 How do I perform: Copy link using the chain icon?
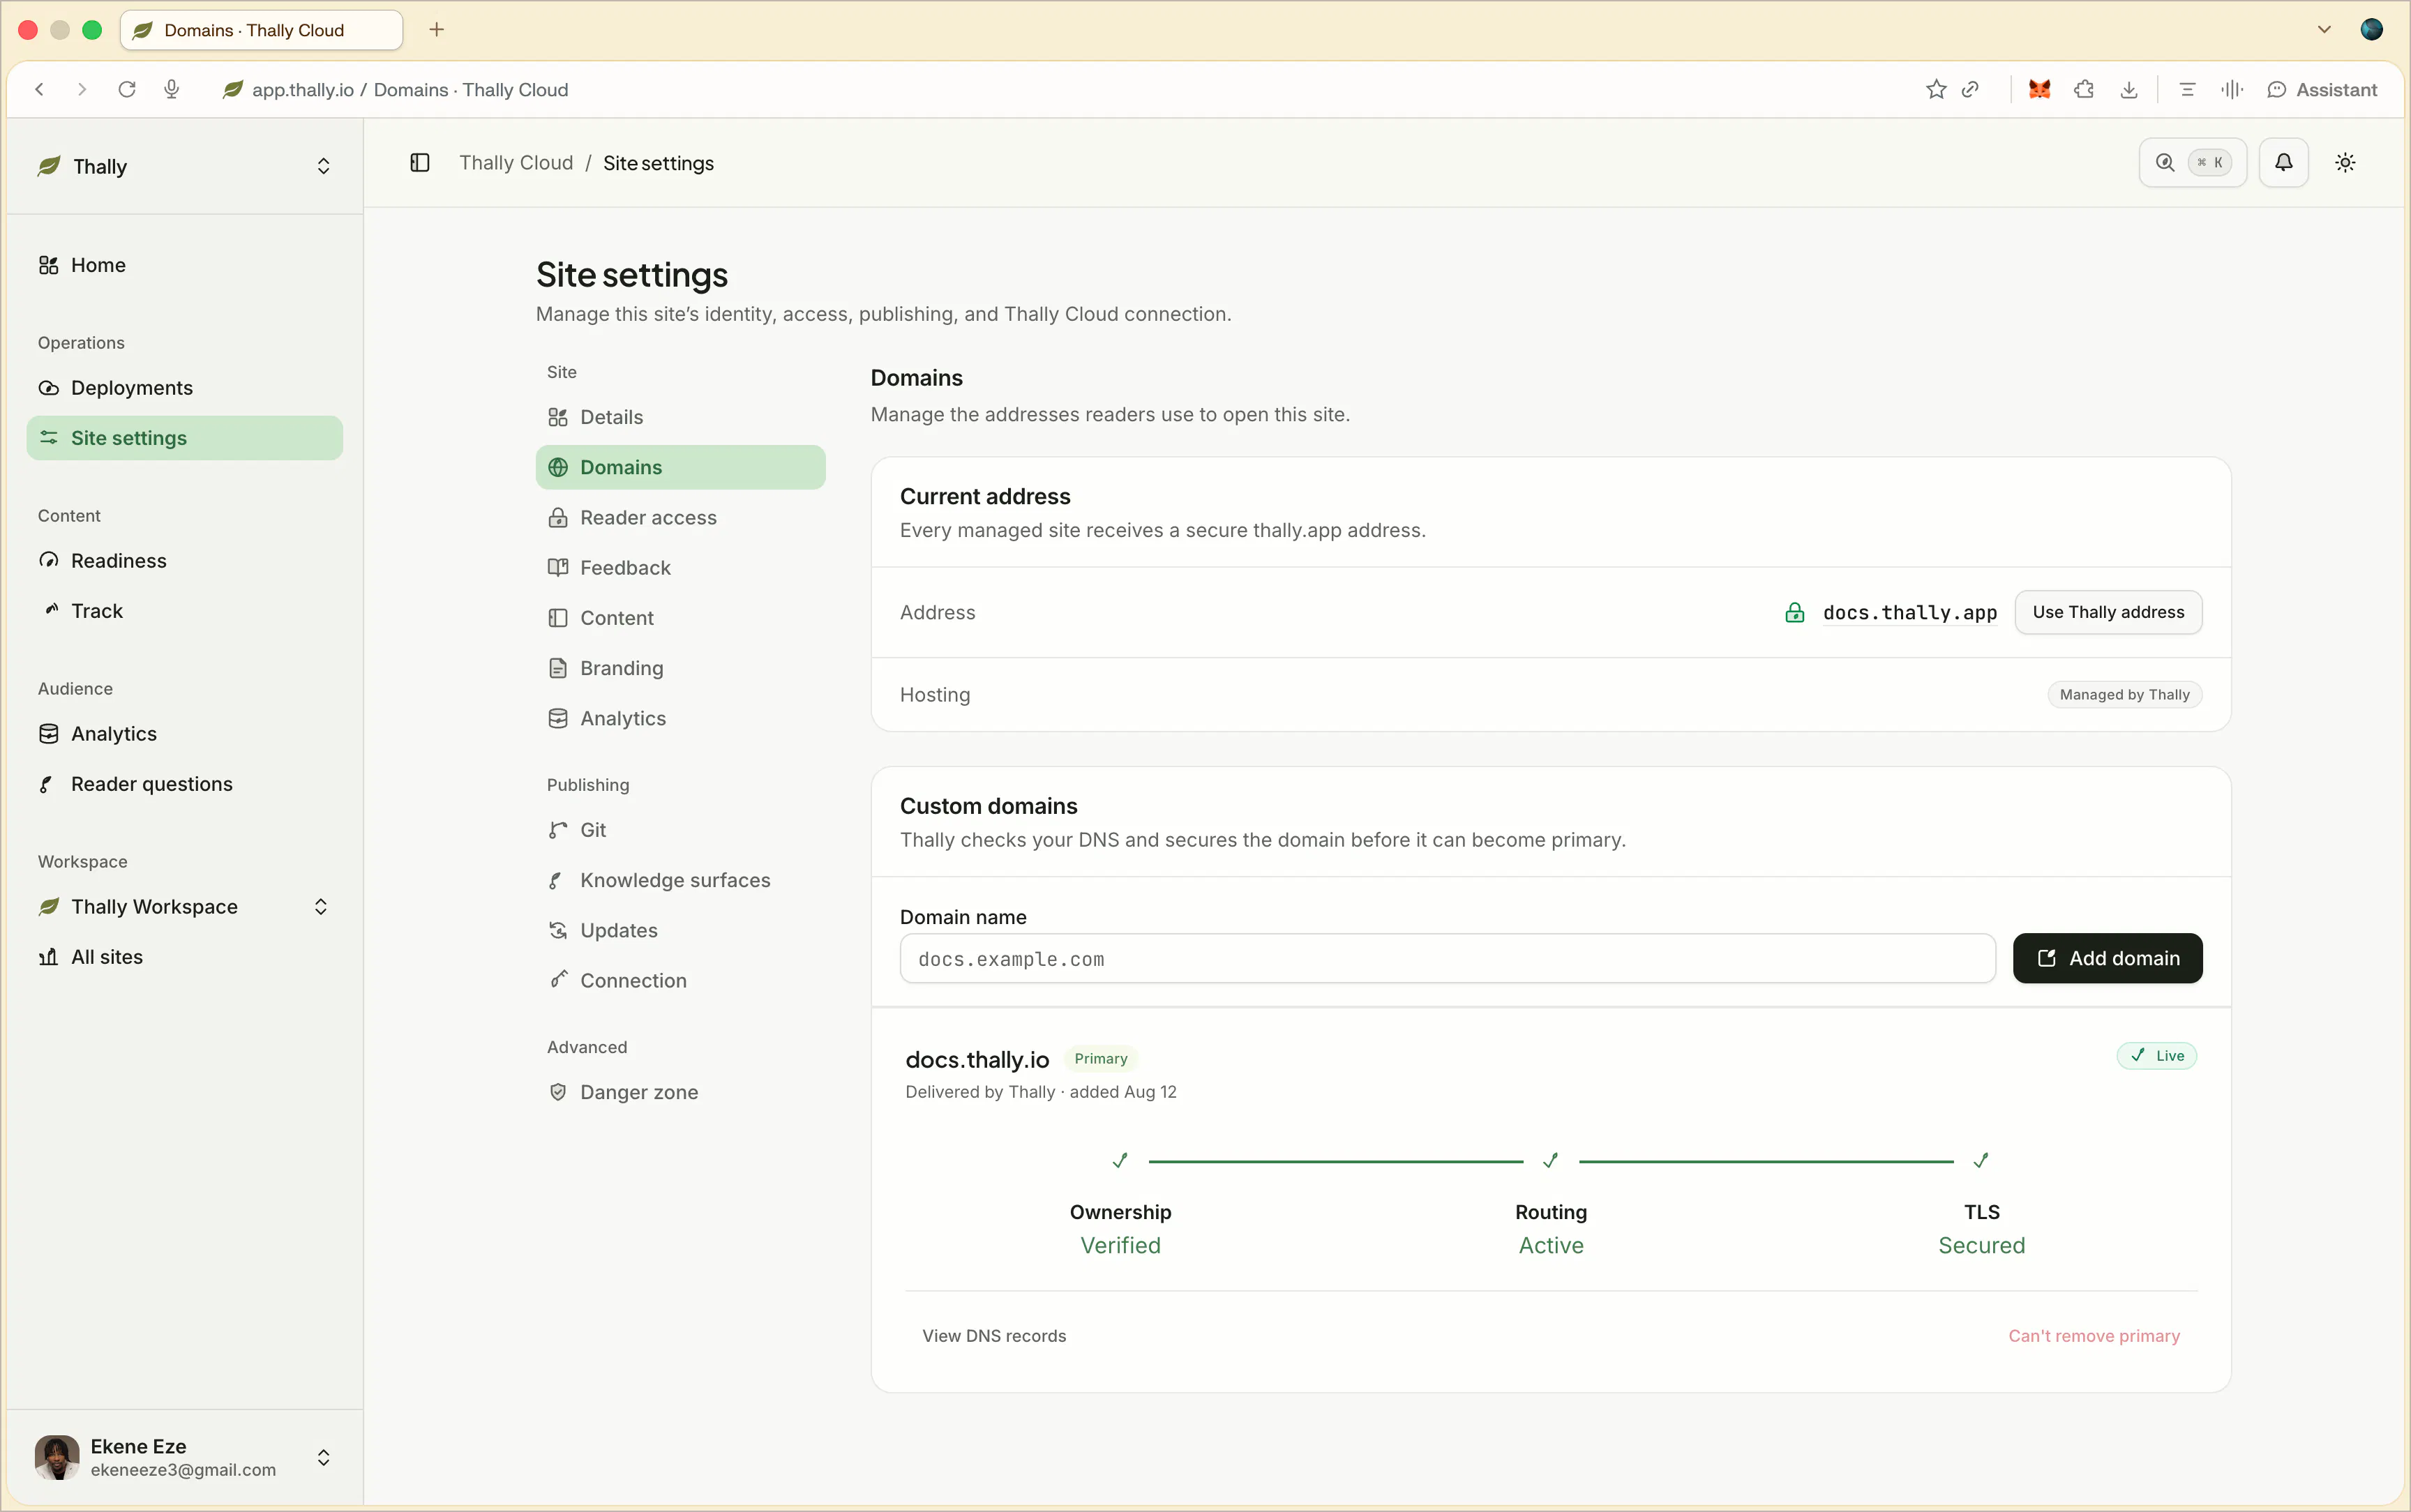(1970, 90)
